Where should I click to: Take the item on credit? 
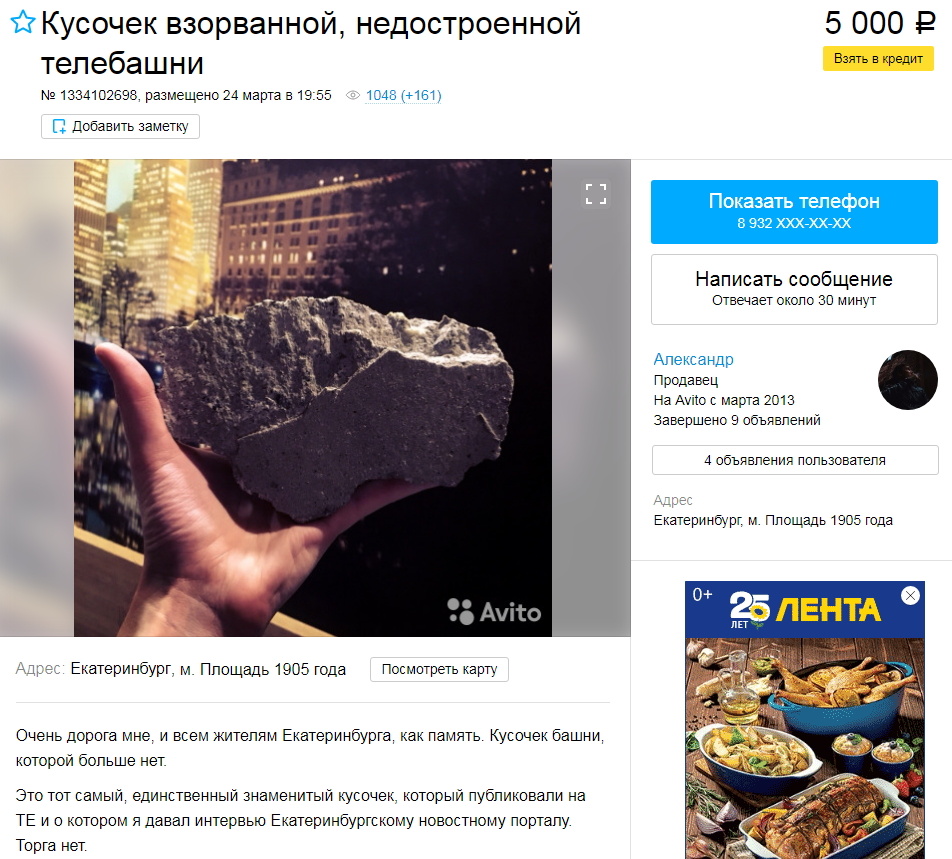tap(878, 59)
